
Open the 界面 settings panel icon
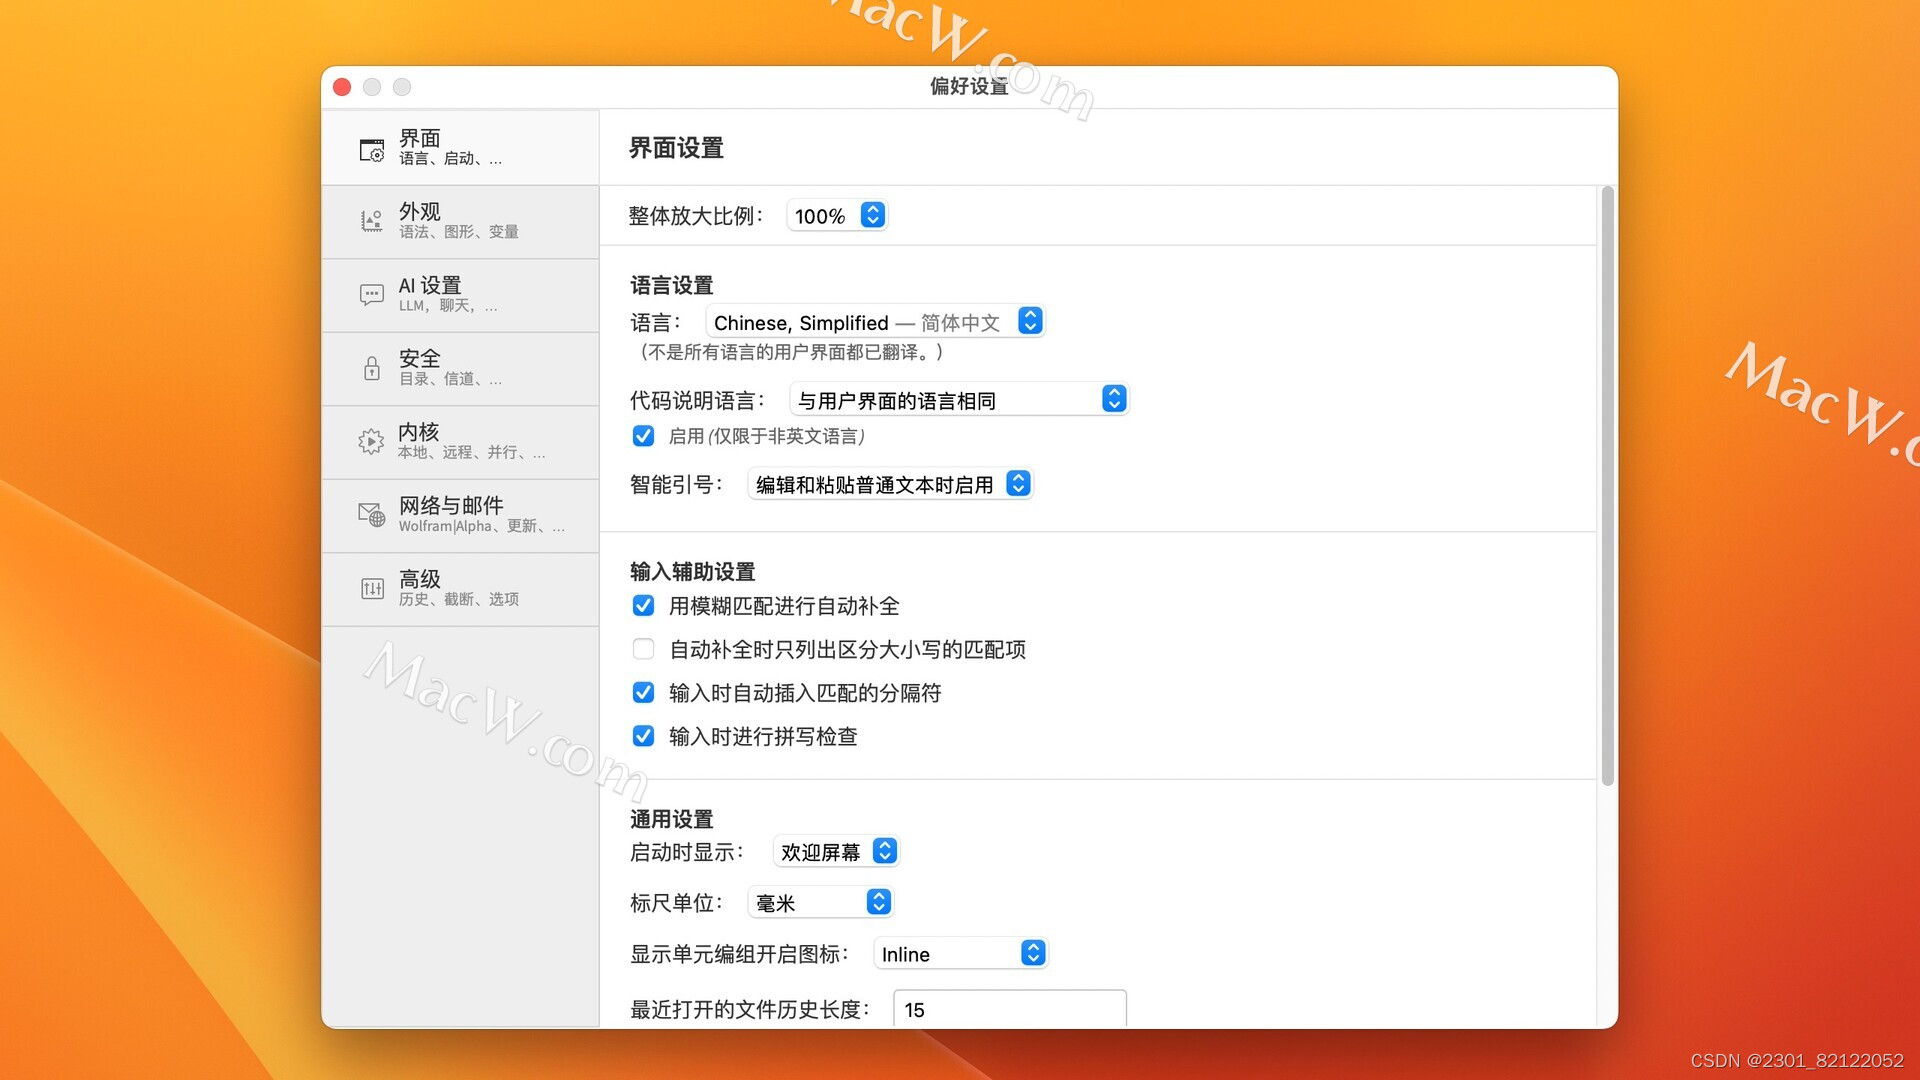coord(371,148)
